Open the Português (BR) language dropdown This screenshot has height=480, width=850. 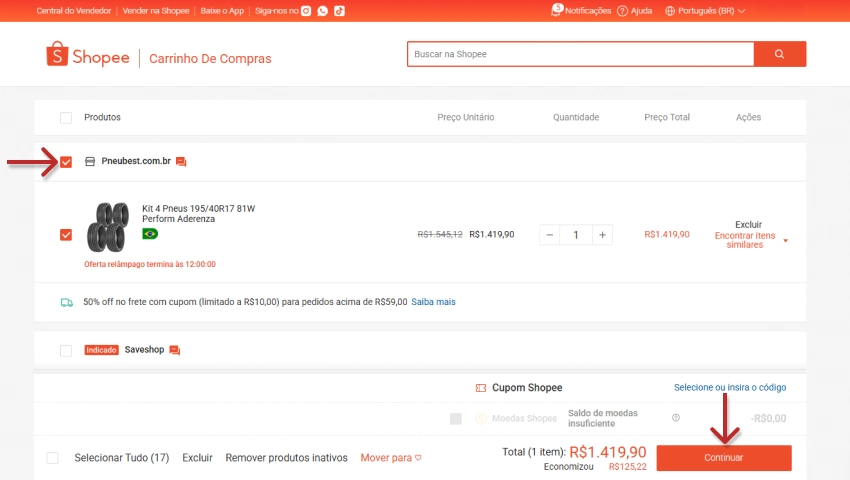tap(705, 11)
